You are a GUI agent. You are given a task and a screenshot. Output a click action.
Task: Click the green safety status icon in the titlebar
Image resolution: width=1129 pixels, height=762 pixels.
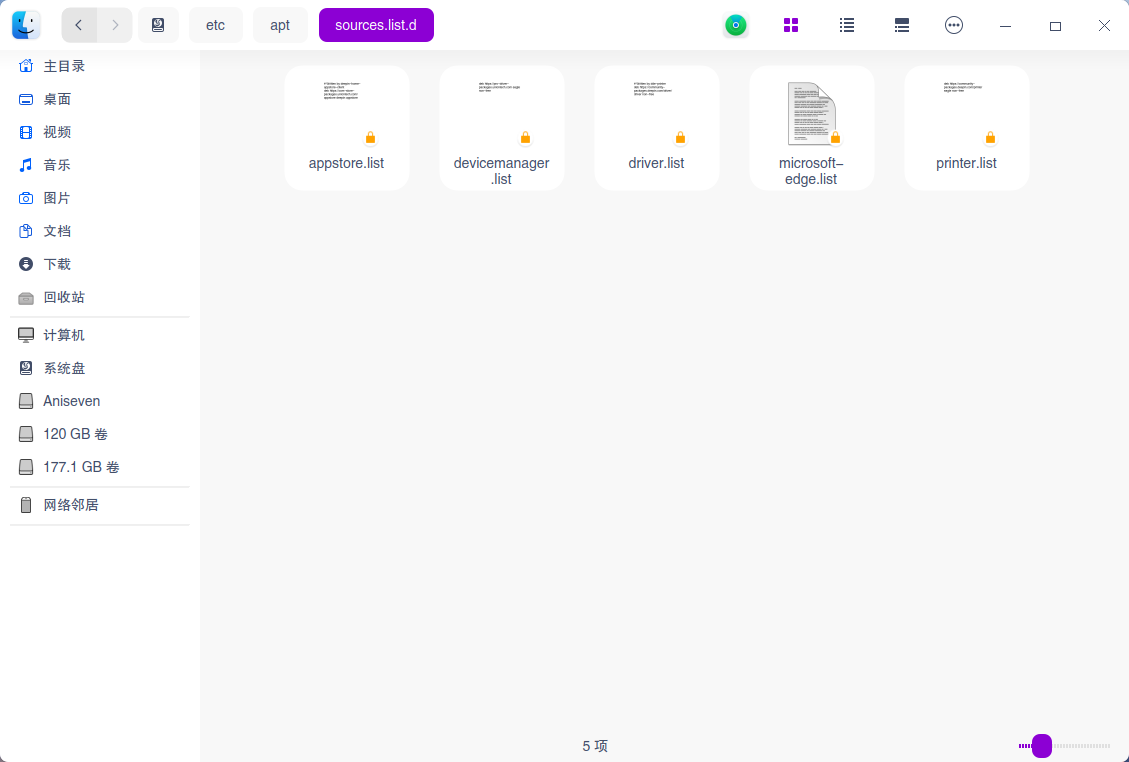pos(735,25)
